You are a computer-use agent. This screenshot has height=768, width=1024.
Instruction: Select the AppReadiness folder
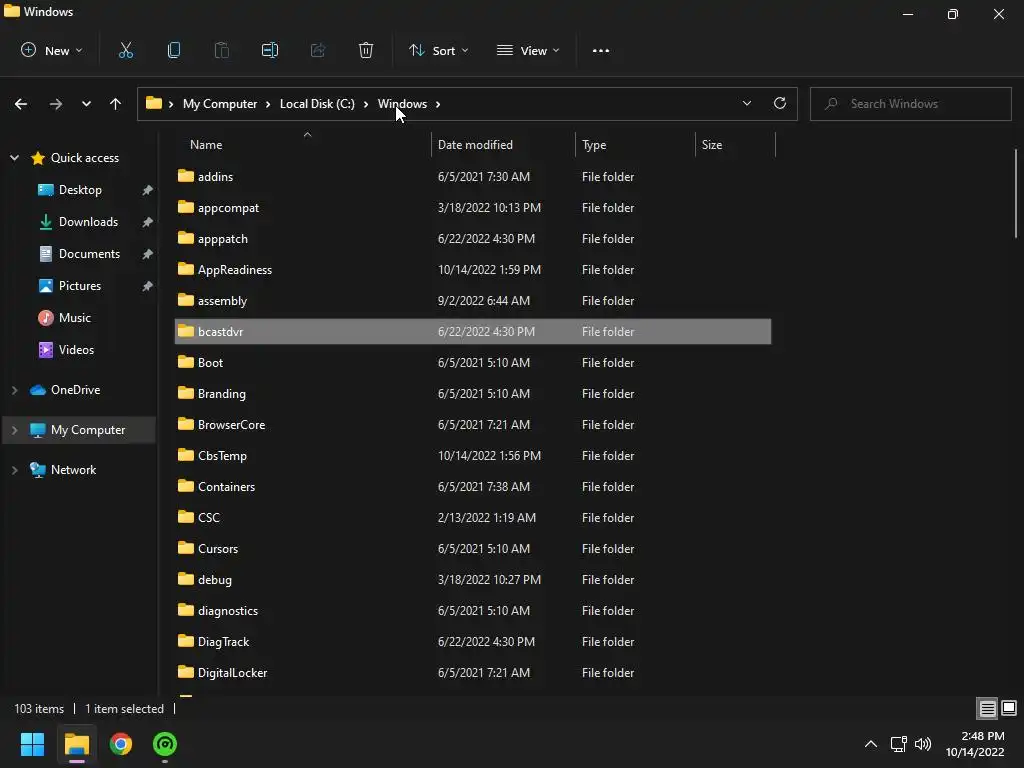473,270
